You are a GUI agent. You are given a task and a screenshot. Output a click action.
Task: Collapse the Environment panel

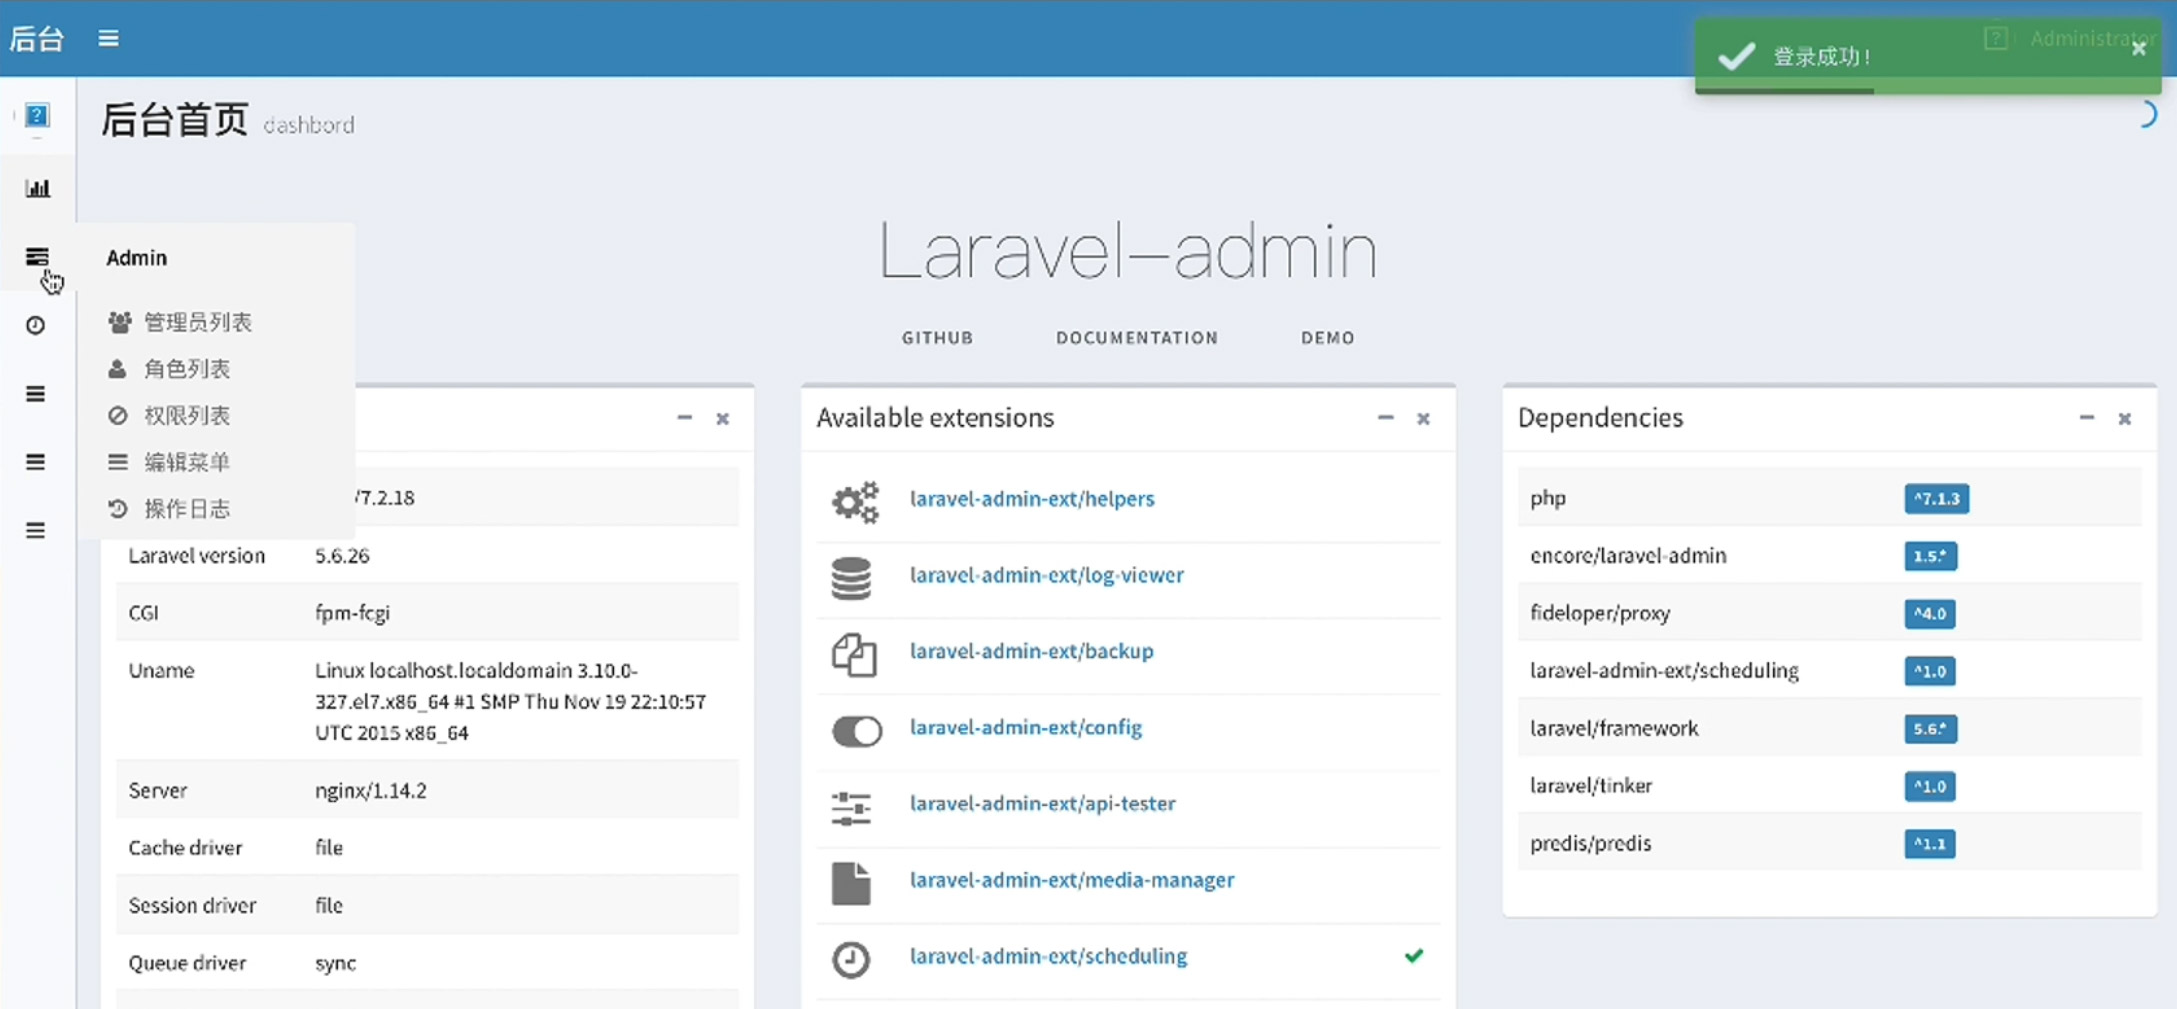pyautogui.click(x=684, y=418)
